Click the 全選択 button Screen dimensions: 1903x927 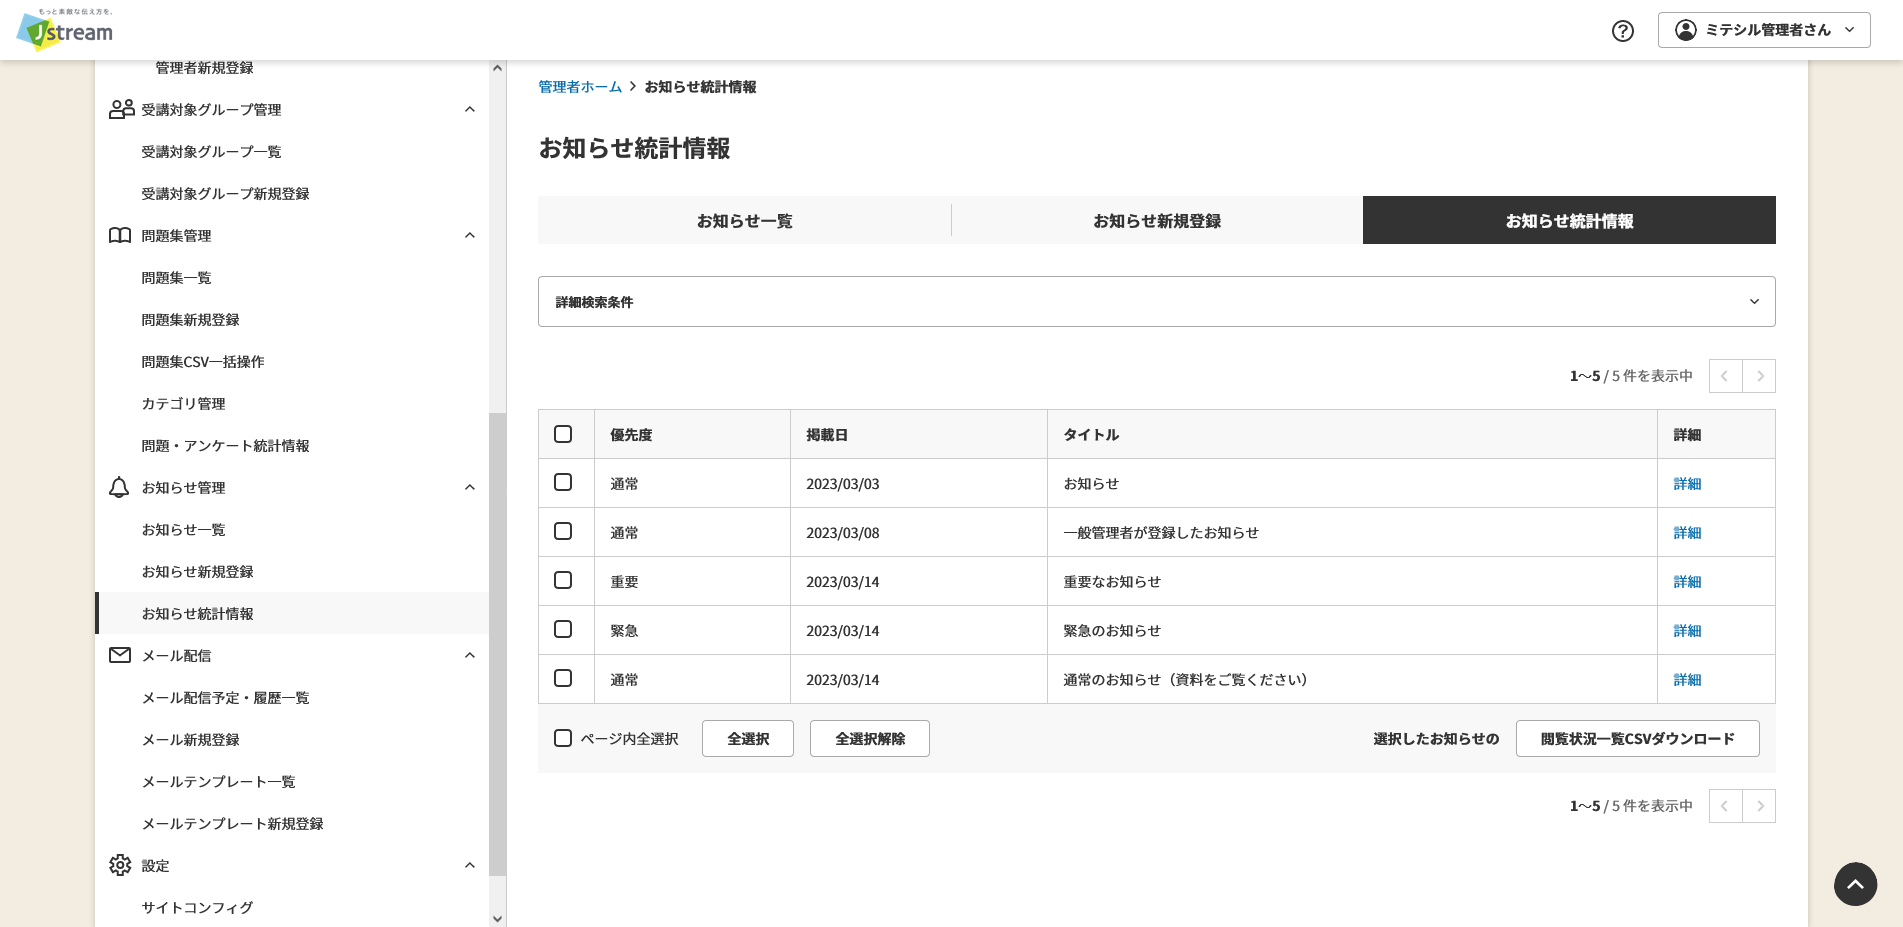[748, 739]
